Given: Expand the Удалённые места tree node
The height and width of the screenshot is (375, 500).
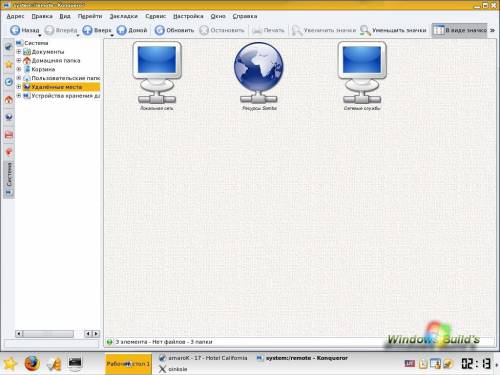Looking at the screenshot, I should pos(19,87).
